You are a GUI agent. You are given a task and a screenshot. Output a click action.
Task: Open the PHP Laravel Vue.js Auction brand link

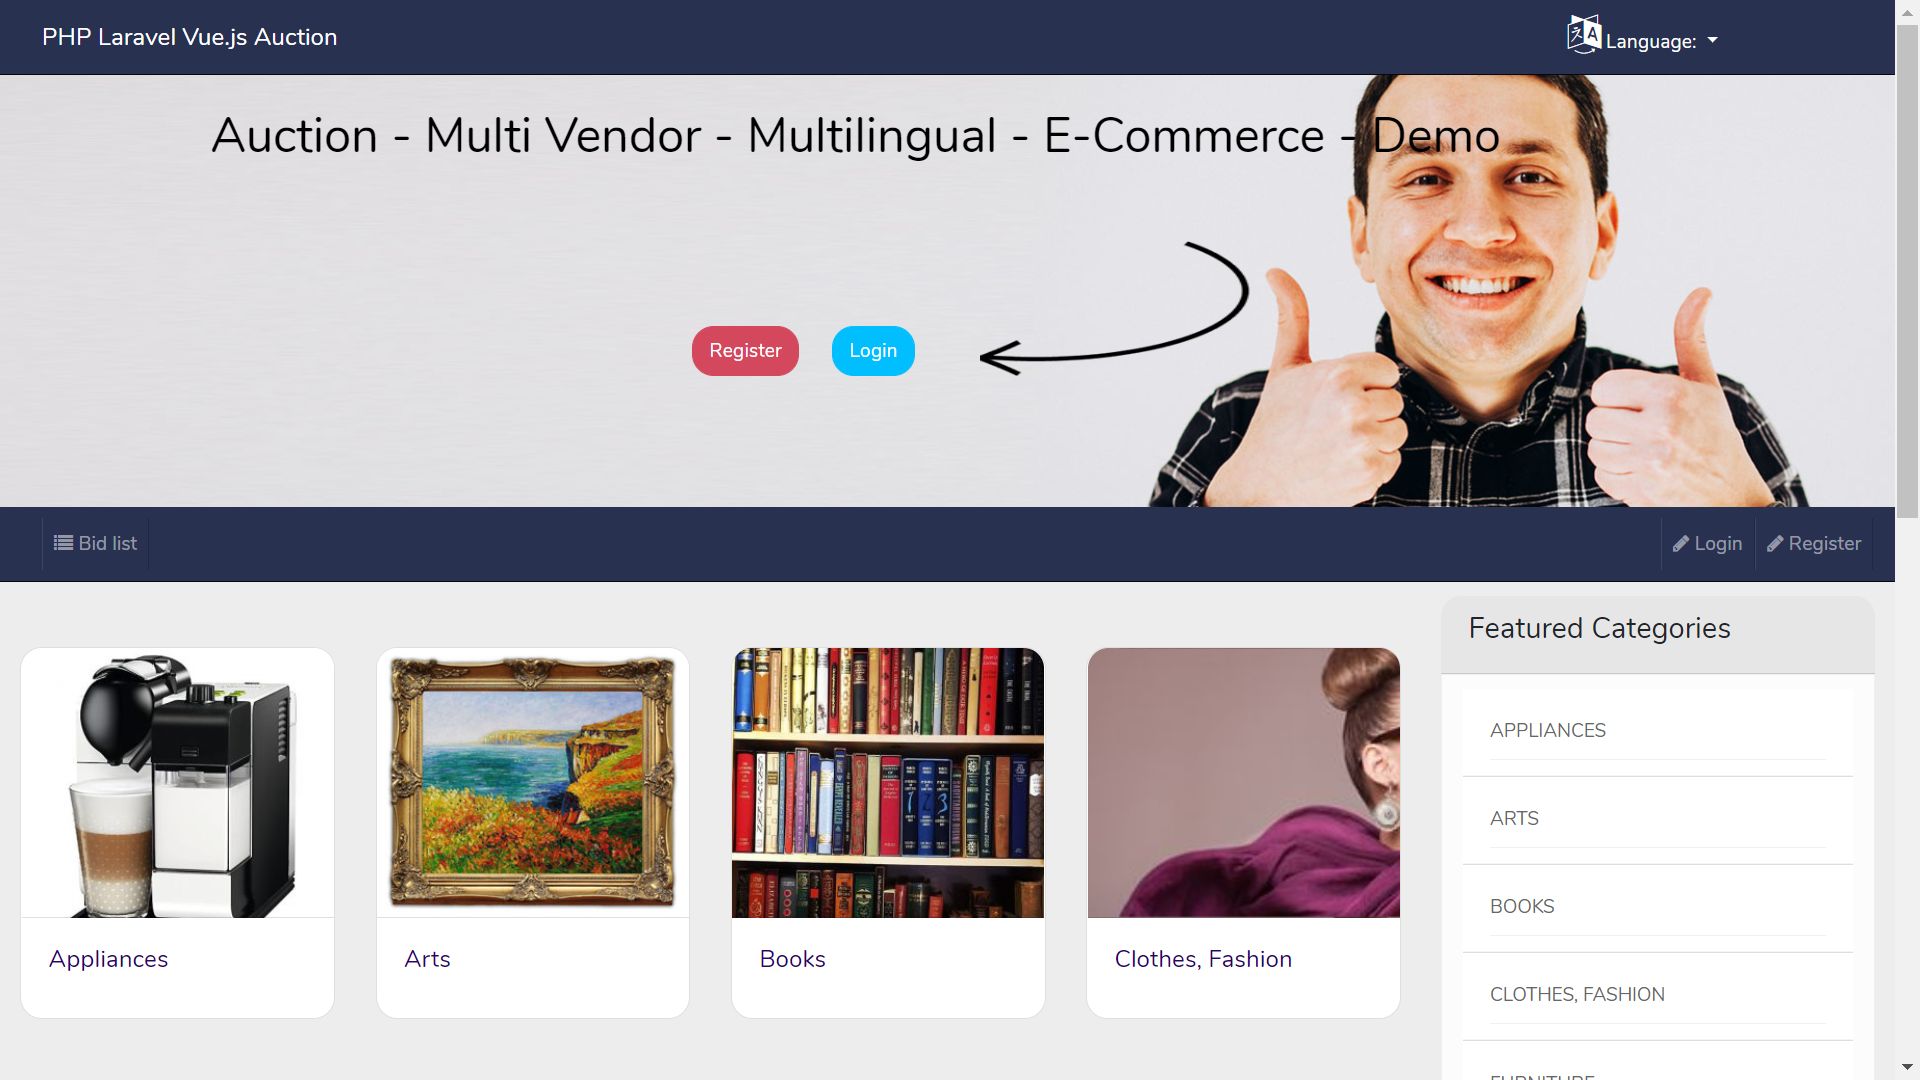coord(189,37)
